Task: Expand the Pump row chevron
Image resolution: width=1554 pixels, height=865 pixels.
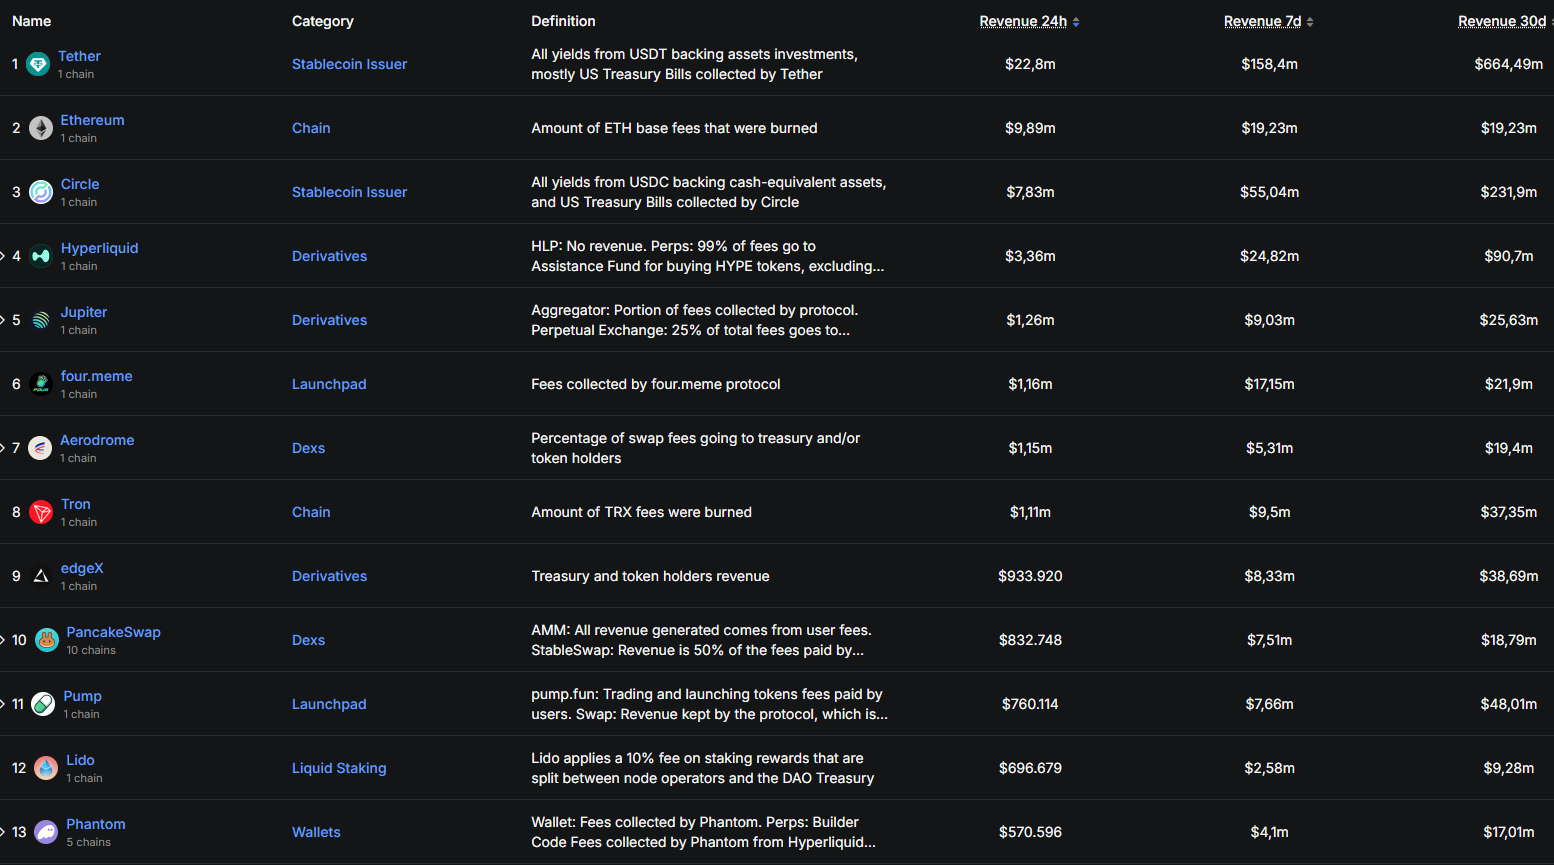Action: [x=3, y=704]
